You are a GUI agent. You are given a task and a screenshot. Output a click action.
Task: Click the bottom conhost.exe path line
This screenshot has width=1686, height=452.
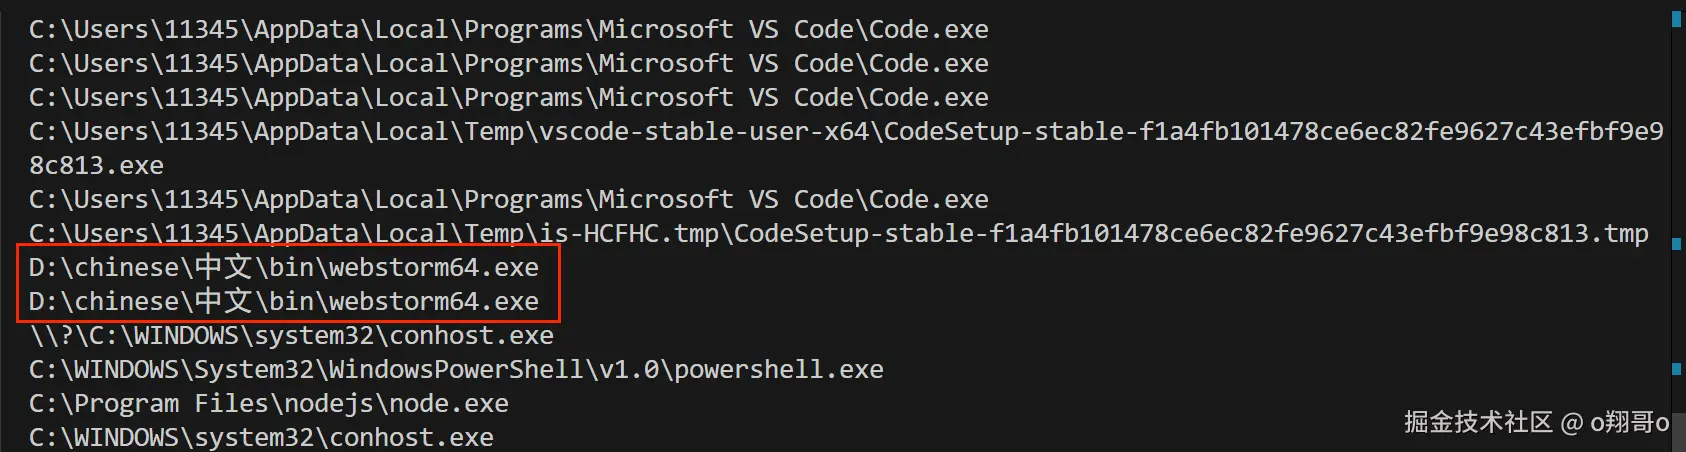point(260,438)
